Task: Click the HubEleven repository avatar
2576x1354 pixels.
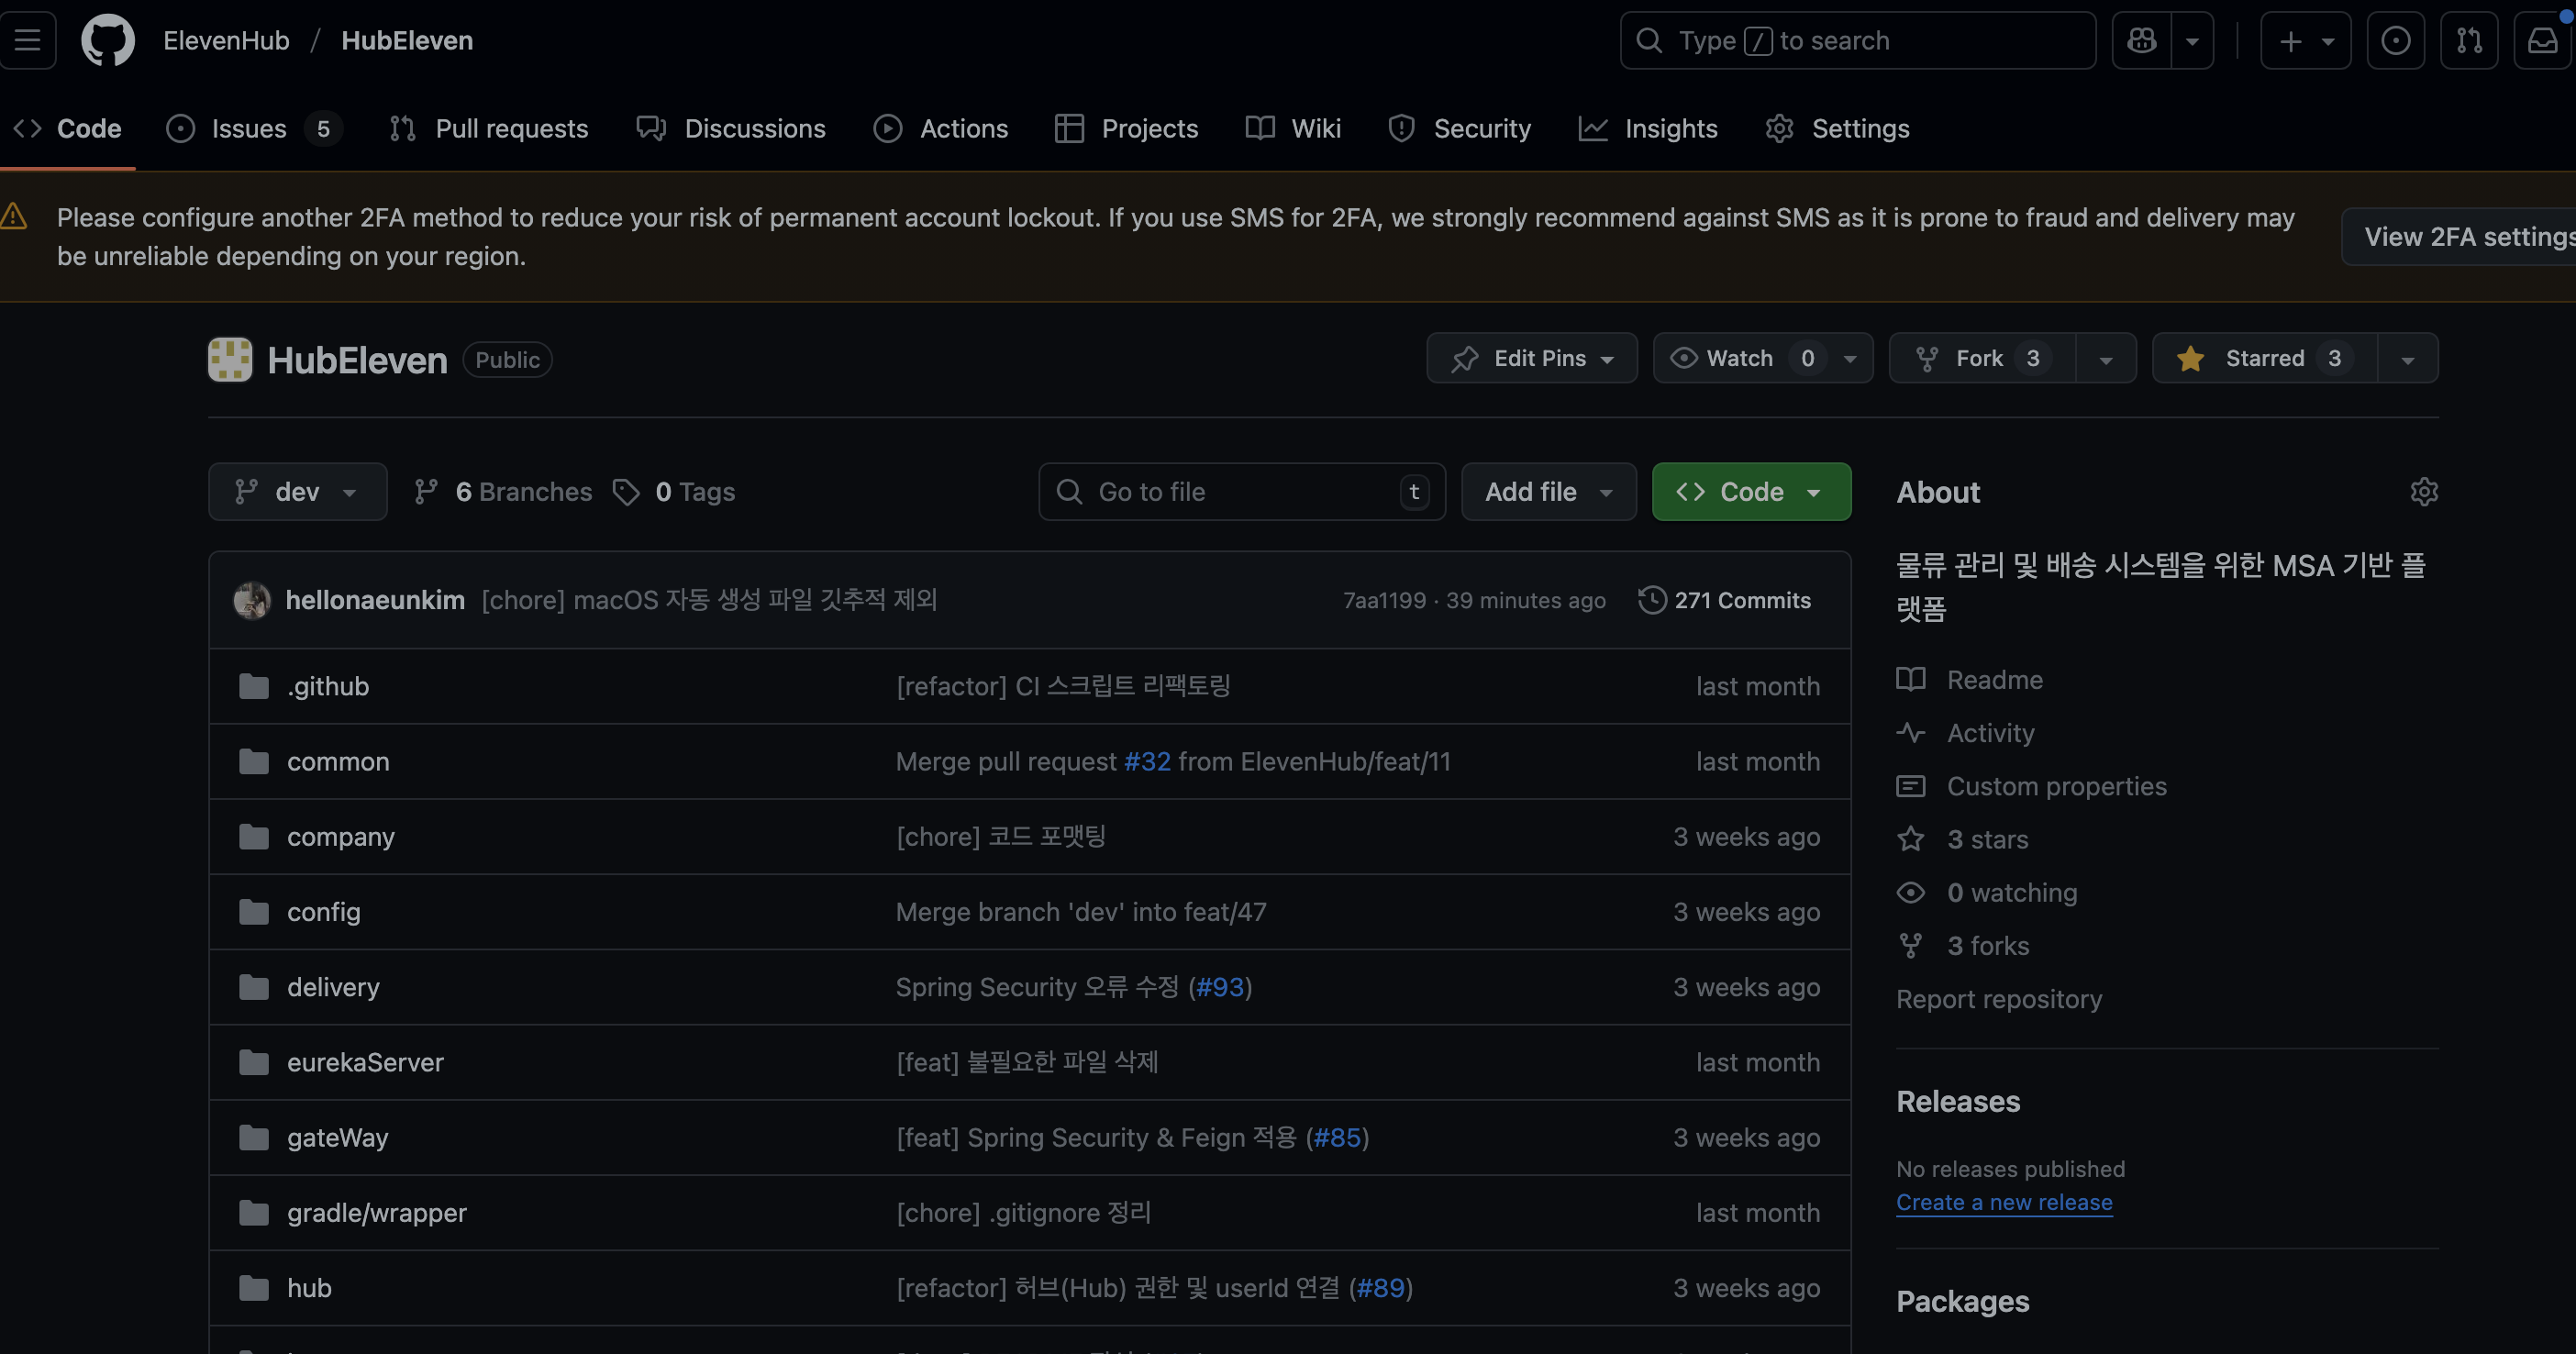Action: [230, 359]
